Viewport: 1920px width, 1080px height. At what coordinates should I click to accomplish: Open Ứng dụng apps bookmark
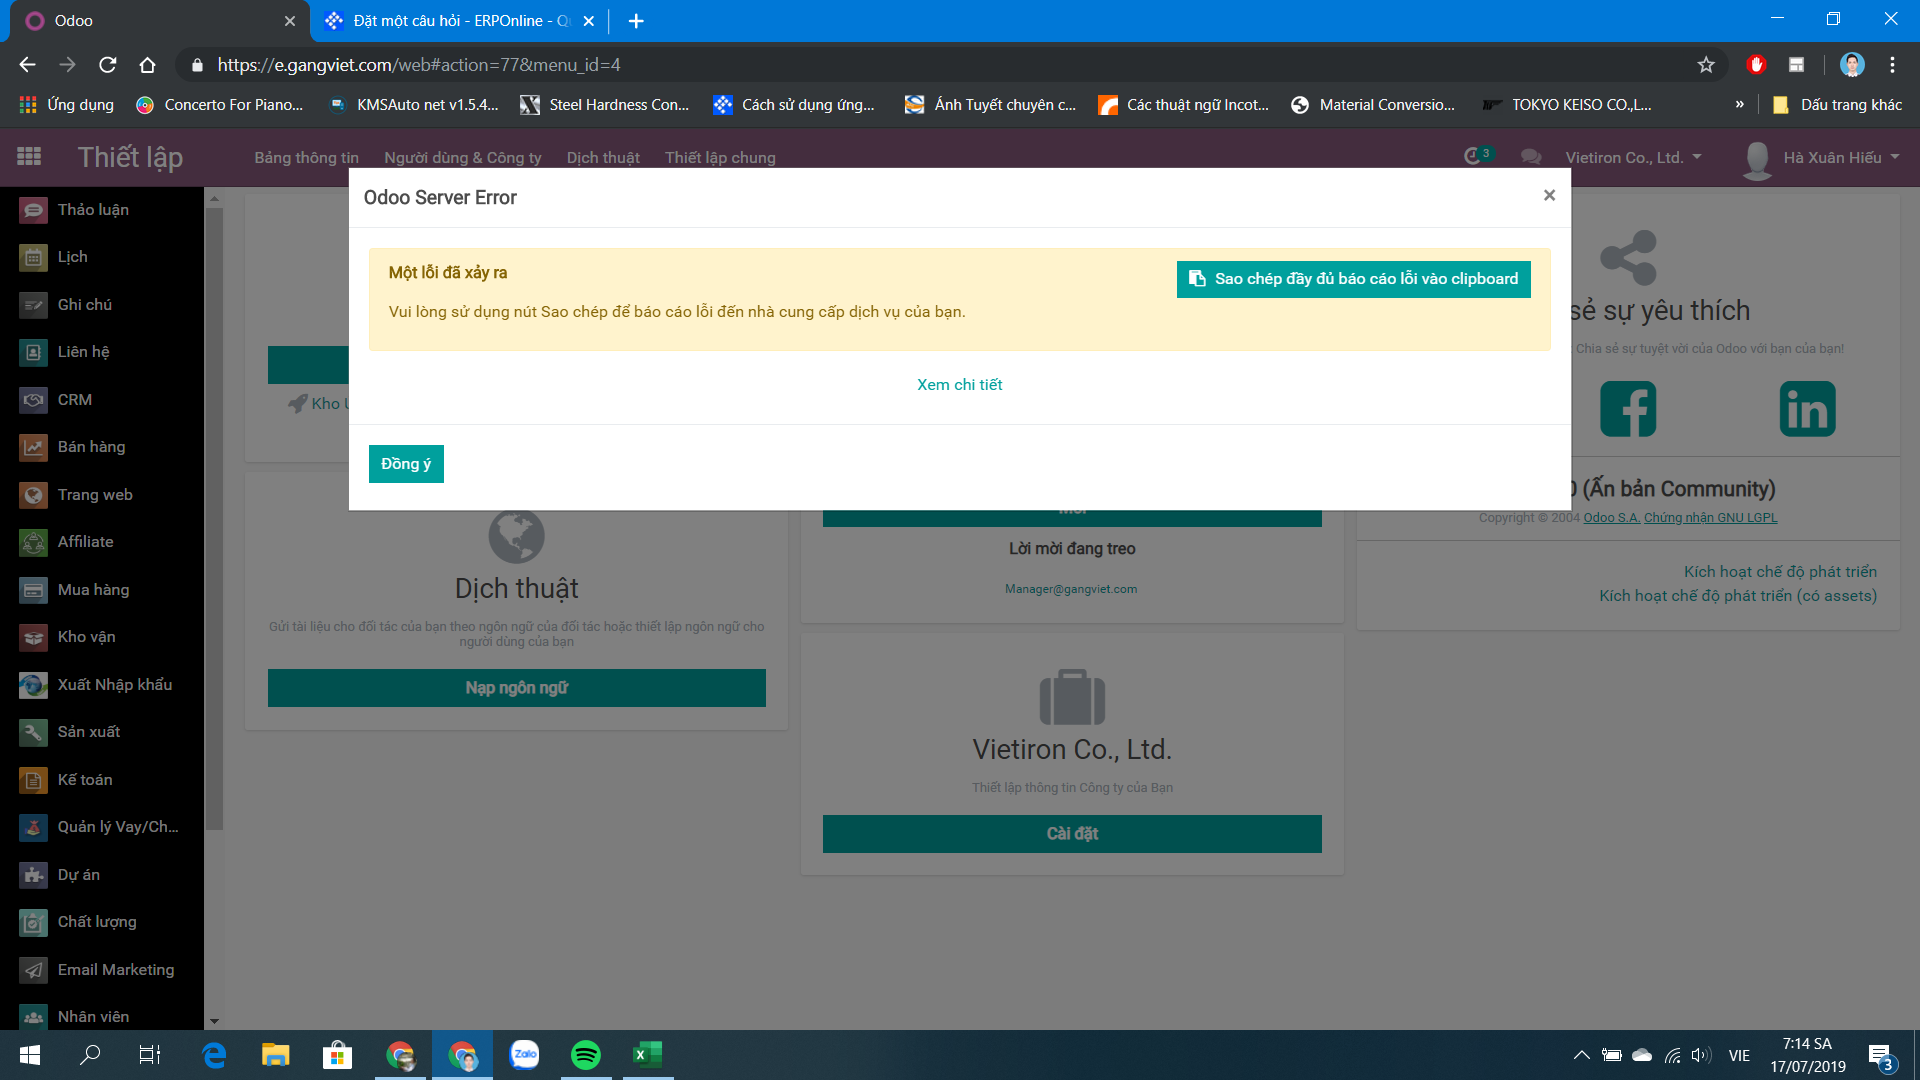(67, 105)
